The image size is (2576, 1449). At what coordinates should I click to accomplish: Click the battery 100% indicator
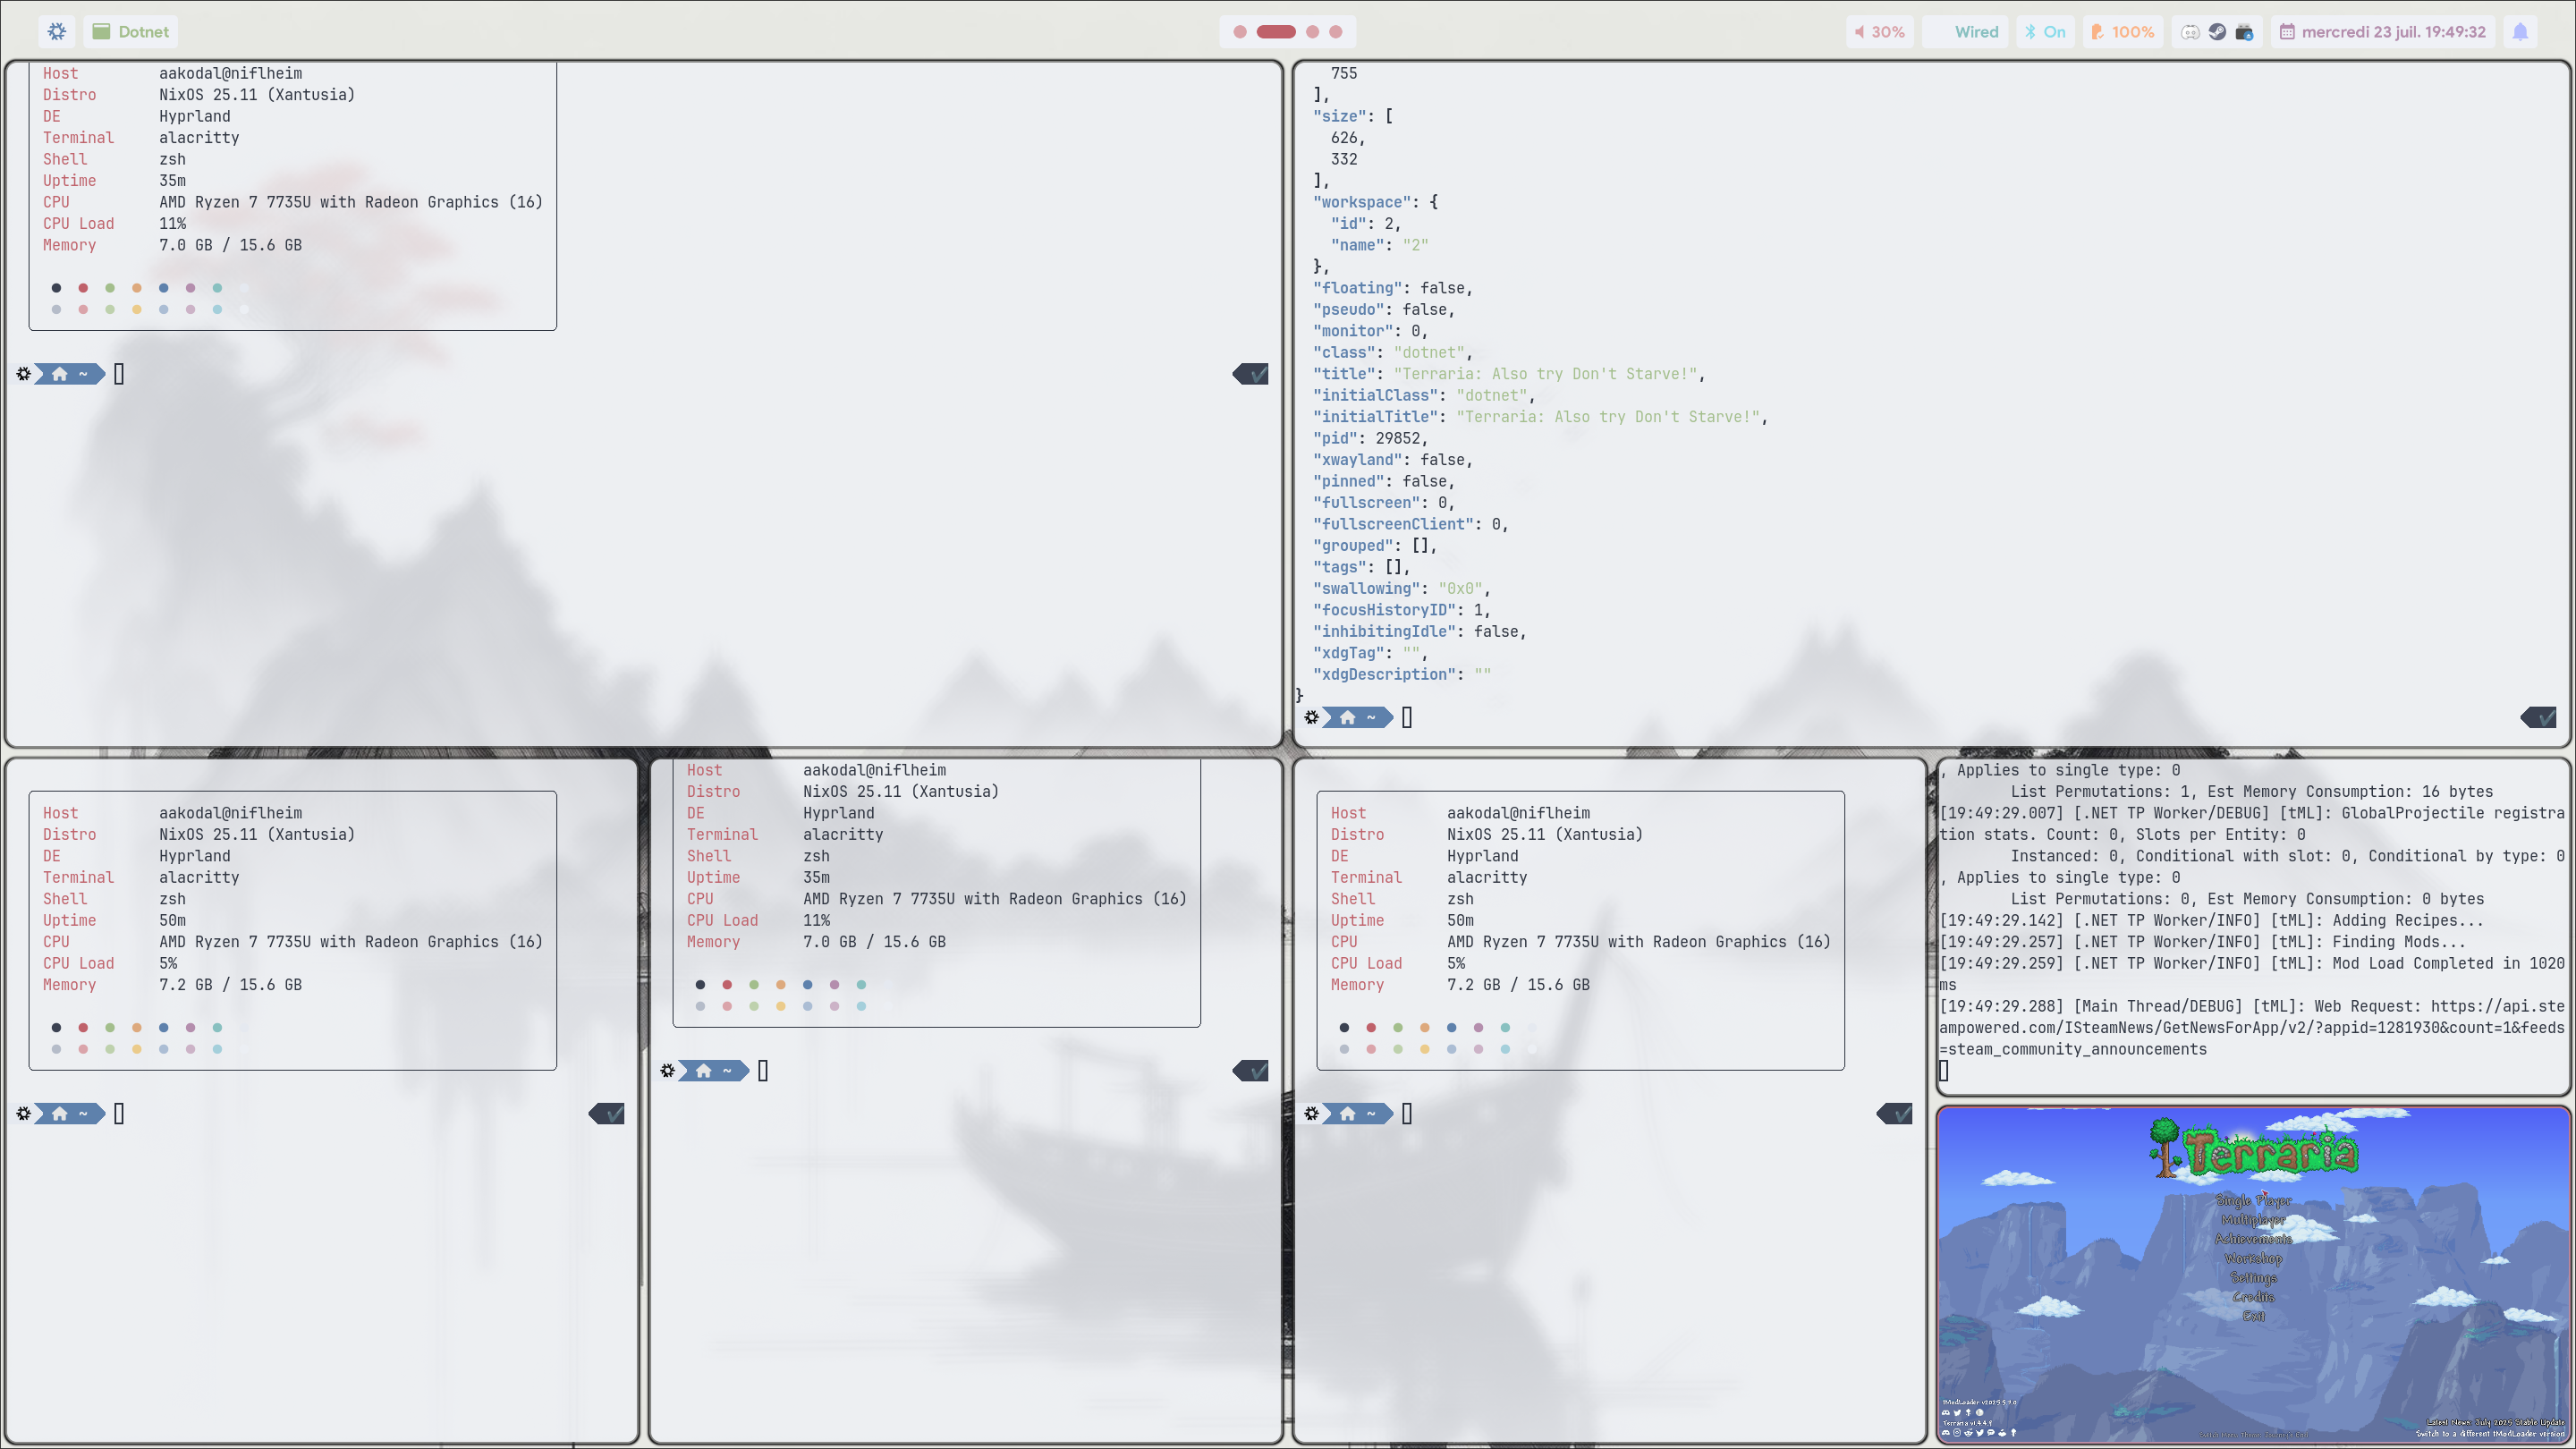(2123, 31)
